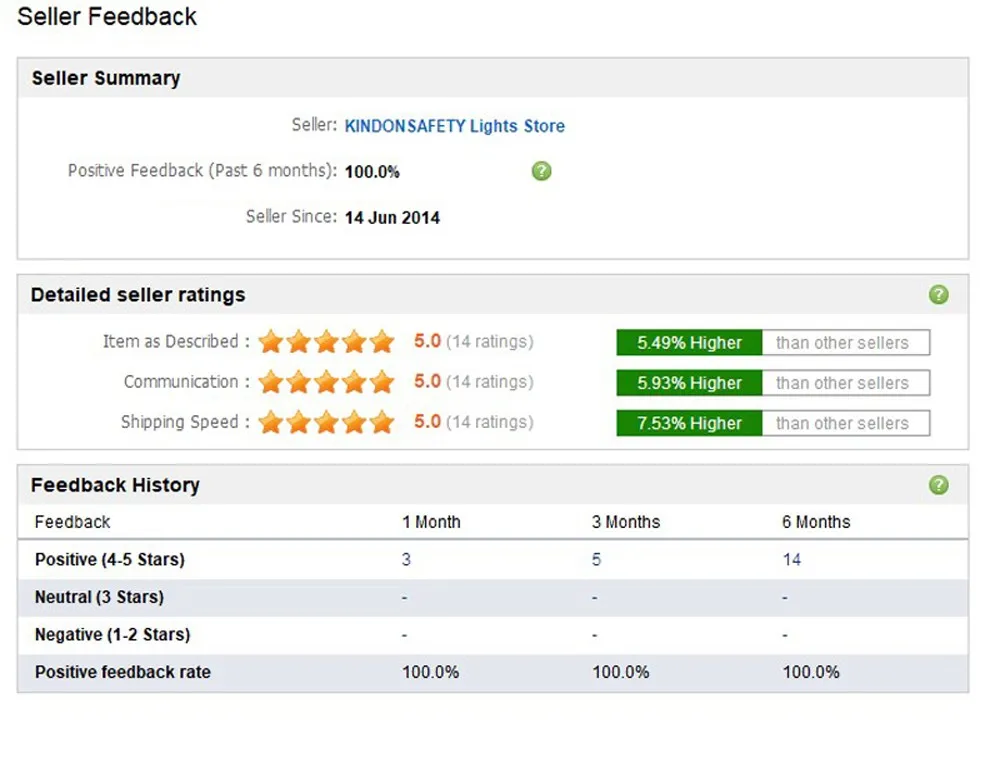Screen dimensions: 1000x778
Task: Click the Communication star rating
Action: (x=326, y=382)
